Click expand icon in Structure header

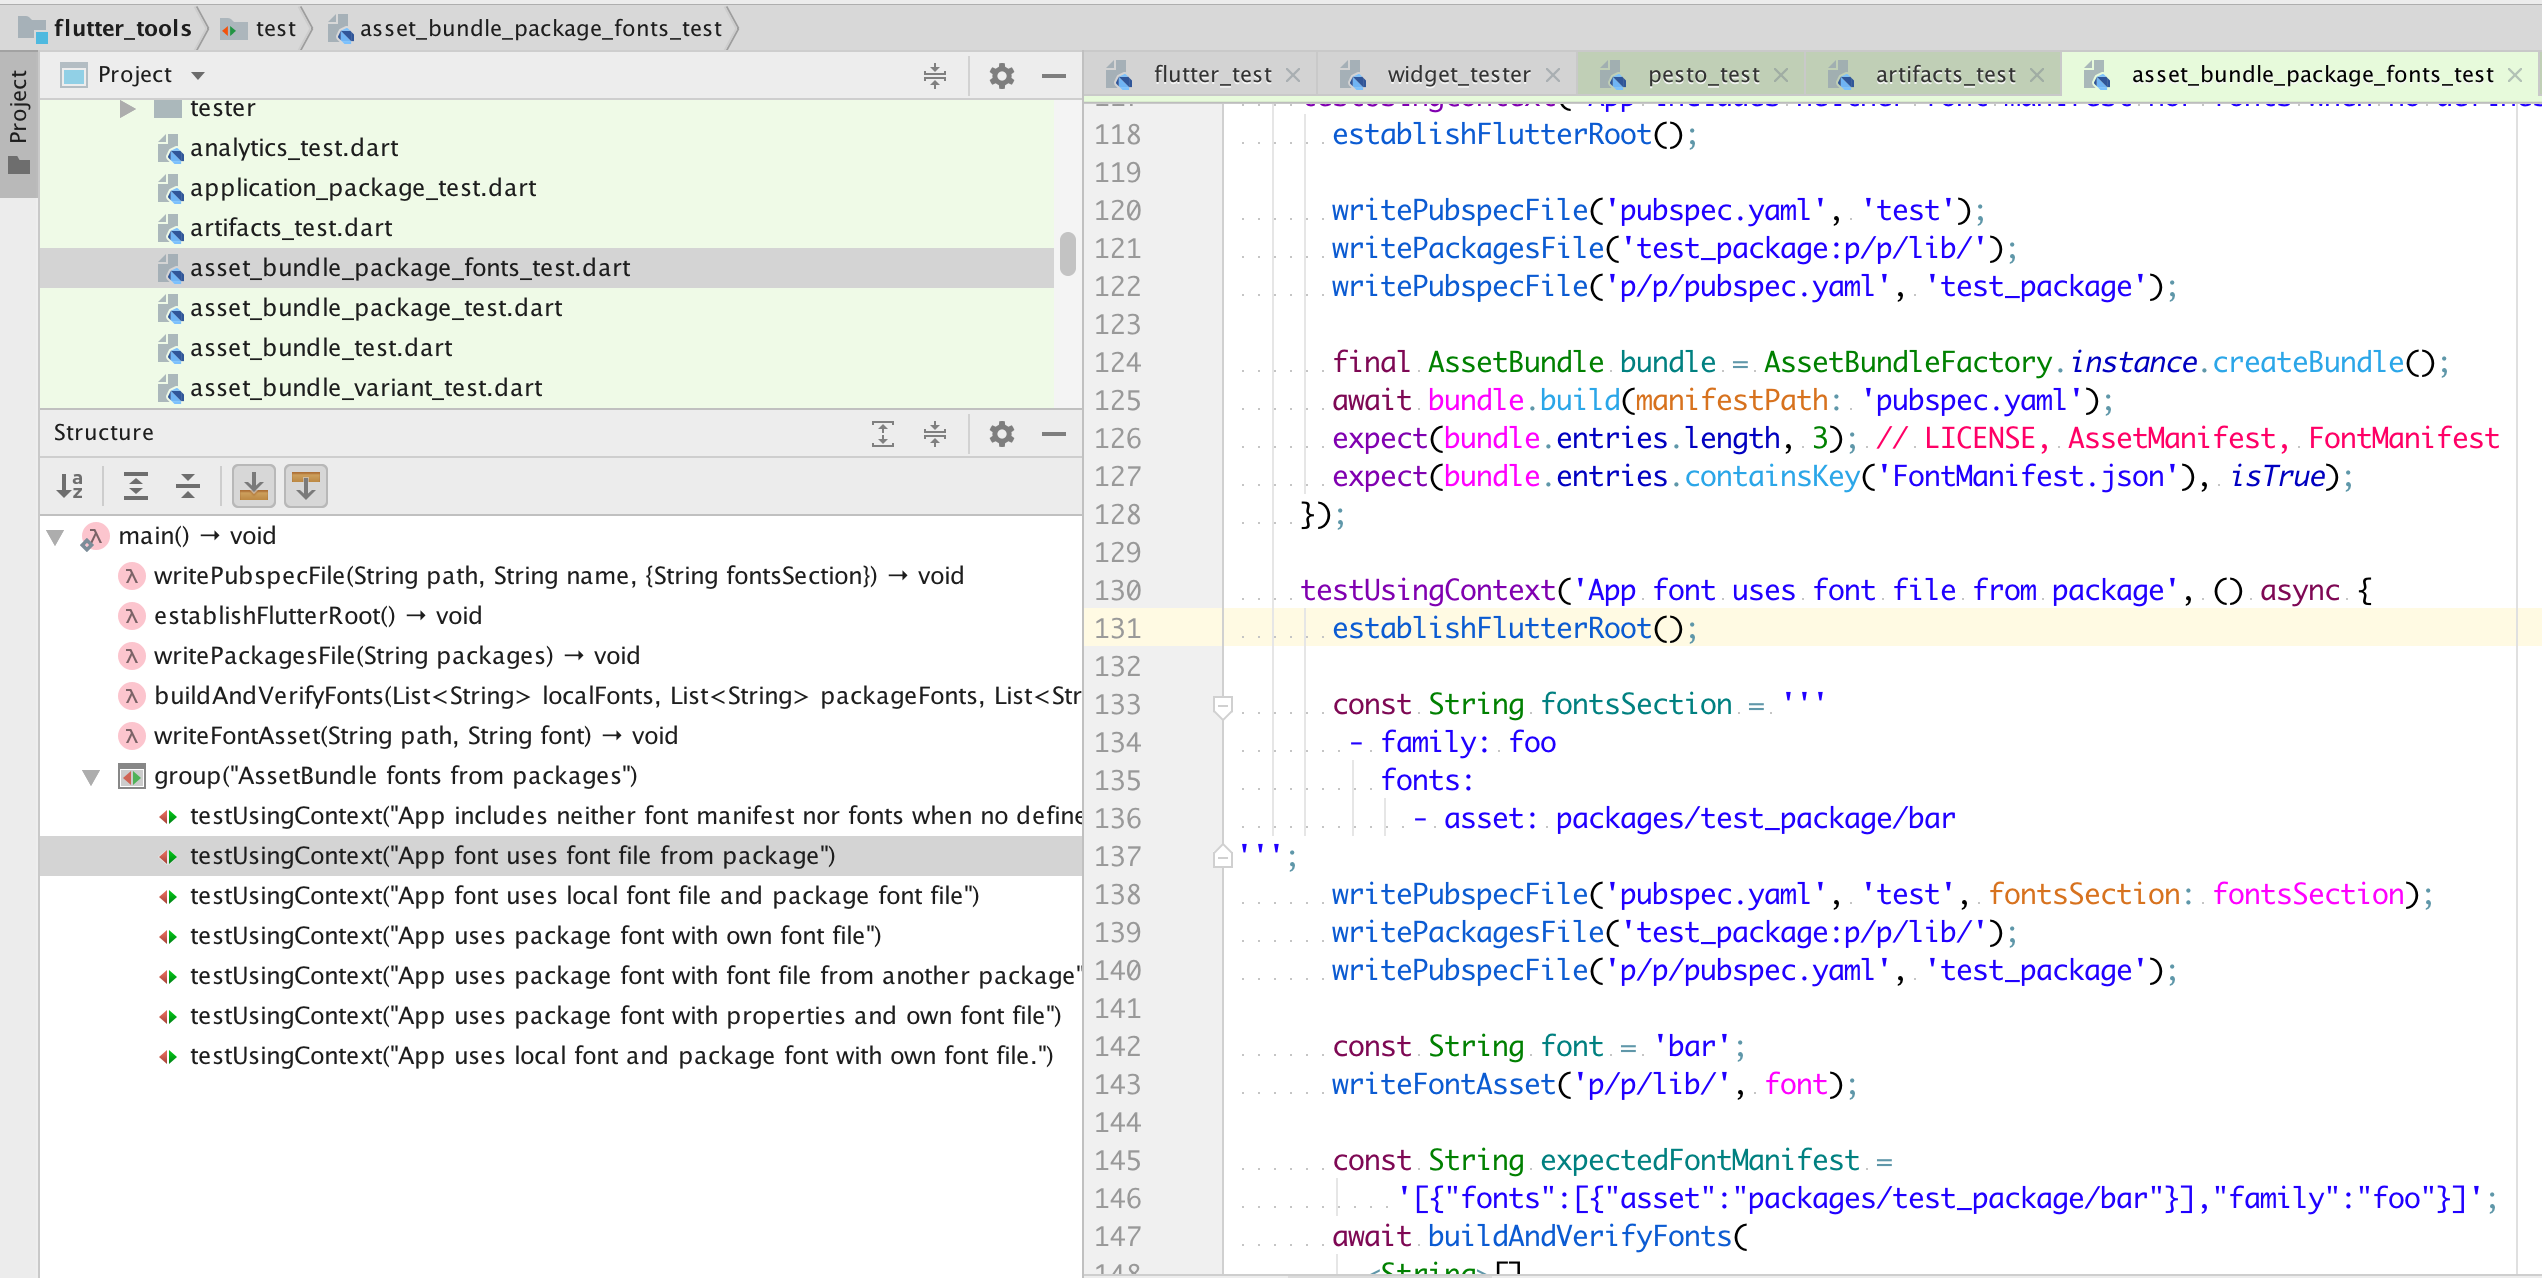[x=883, y=433]
